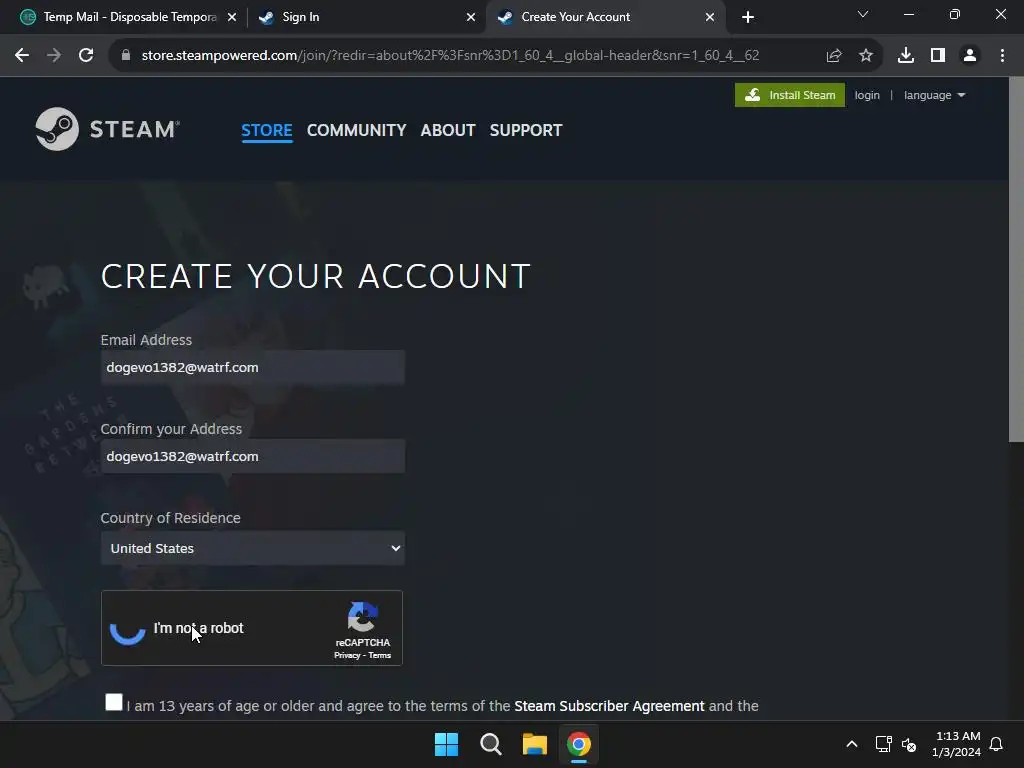
Task: Open the reCAPTCHA Privacy link
Action: (x=347, y=655)
